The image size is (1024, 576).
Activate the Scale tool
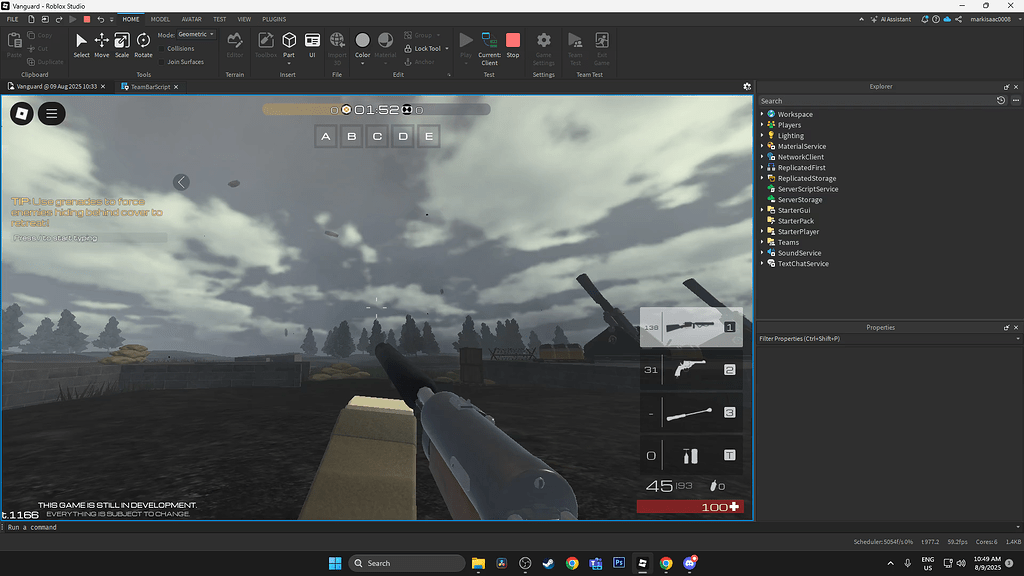(x=121, y=44)
